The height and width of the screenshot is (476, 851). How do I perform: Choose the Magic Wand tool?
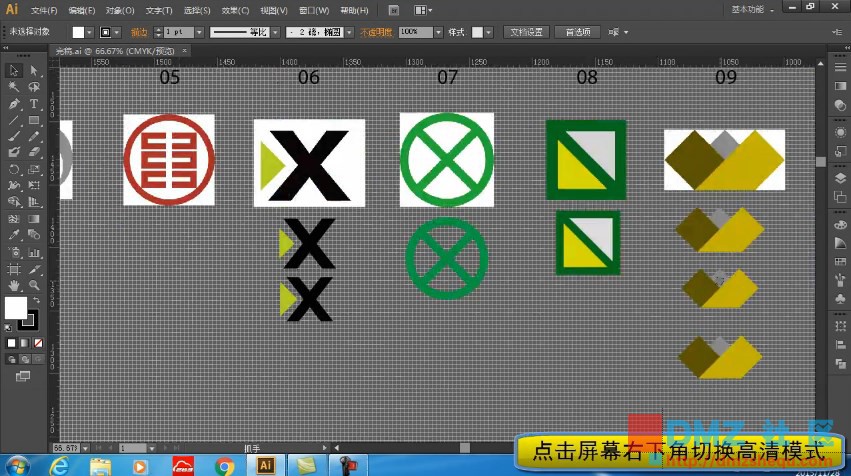coord(14,87)
